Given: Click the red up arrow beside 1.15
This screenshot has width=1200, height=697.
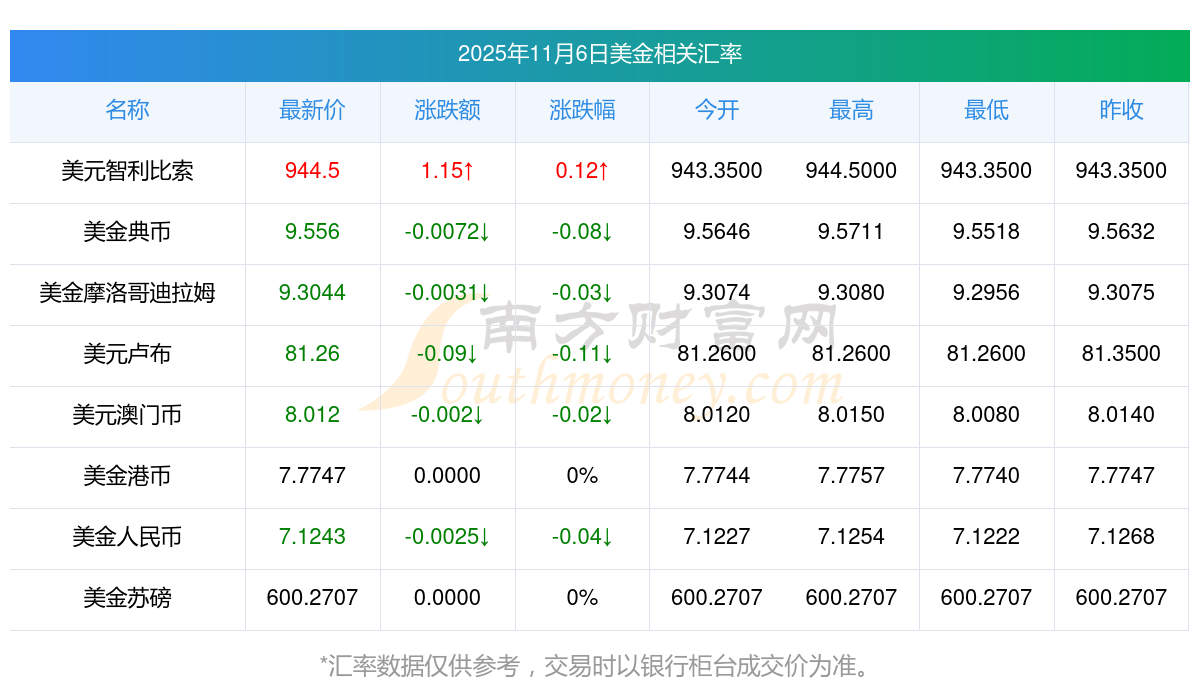Looking at the screenshot, I should (x=467, y=171).
